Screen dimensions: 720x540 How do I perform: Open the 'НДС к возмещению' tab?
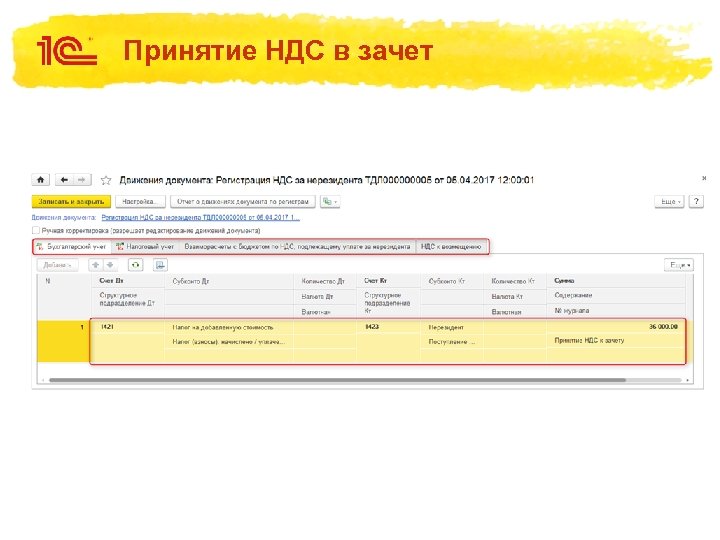point(451,247)
